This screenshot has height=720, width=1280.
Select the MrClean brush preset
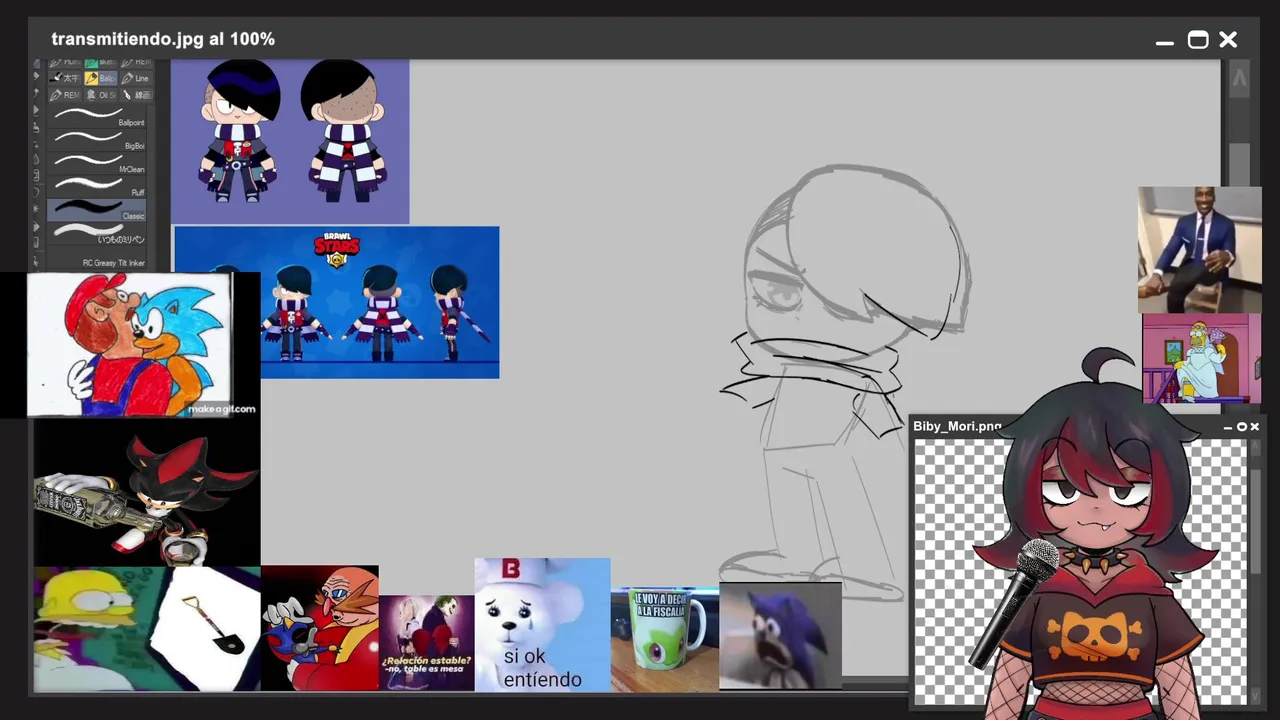97,162
